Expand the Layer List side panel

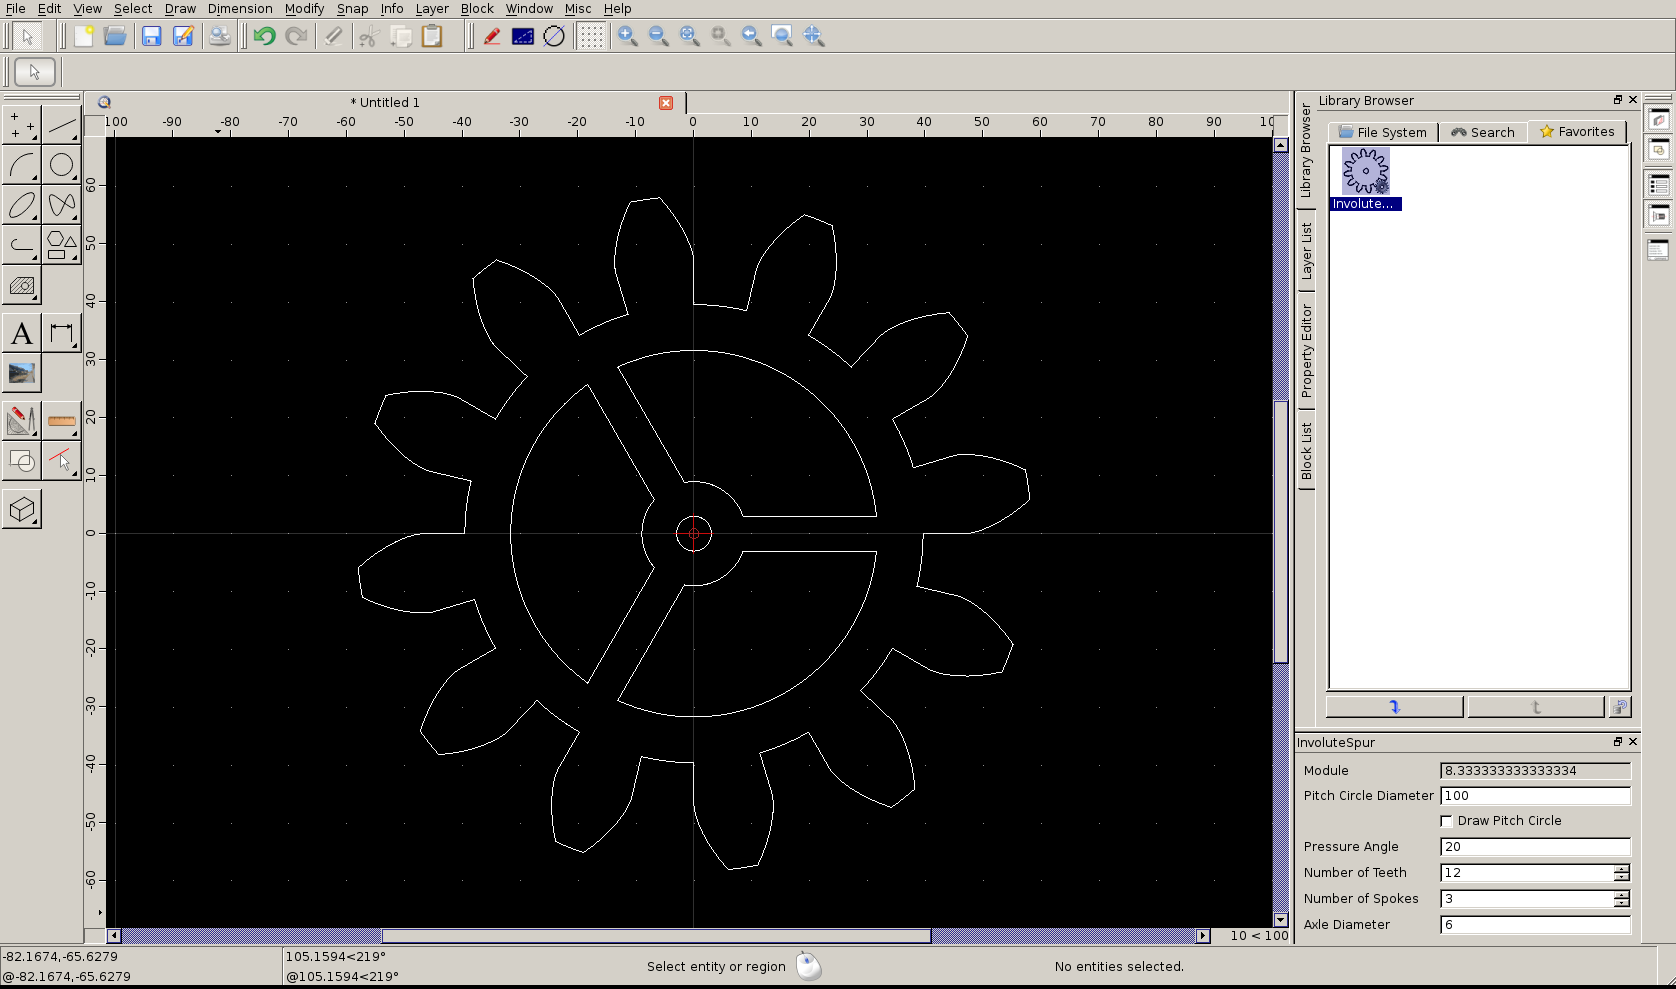pyautogui.click(x=1306, y=250)
